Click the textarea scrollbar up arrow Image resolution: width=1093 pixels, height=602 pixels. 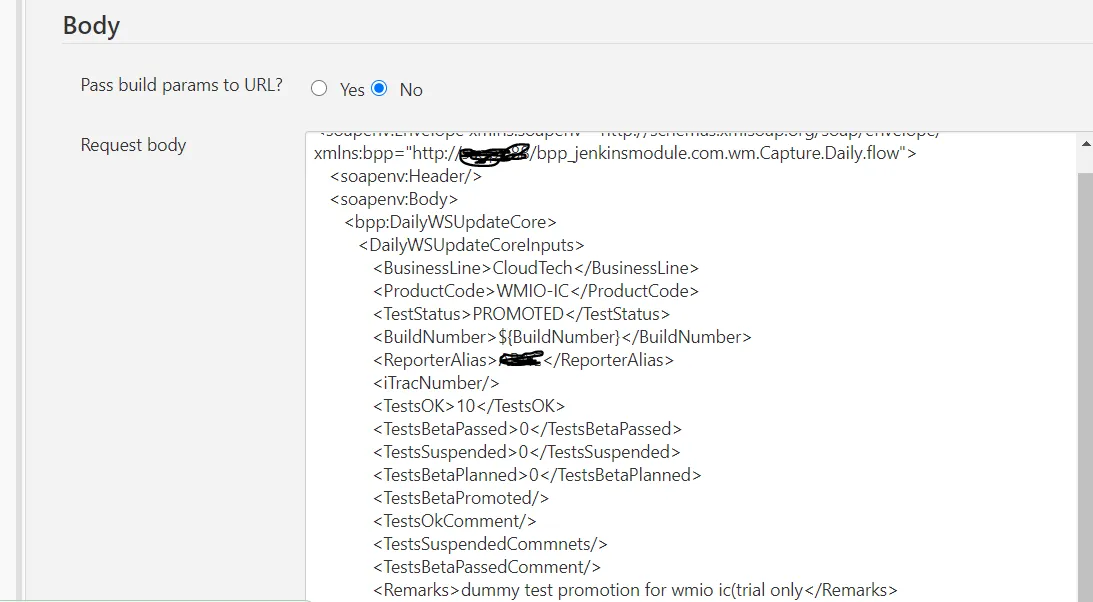click(x=1085, y=144)
